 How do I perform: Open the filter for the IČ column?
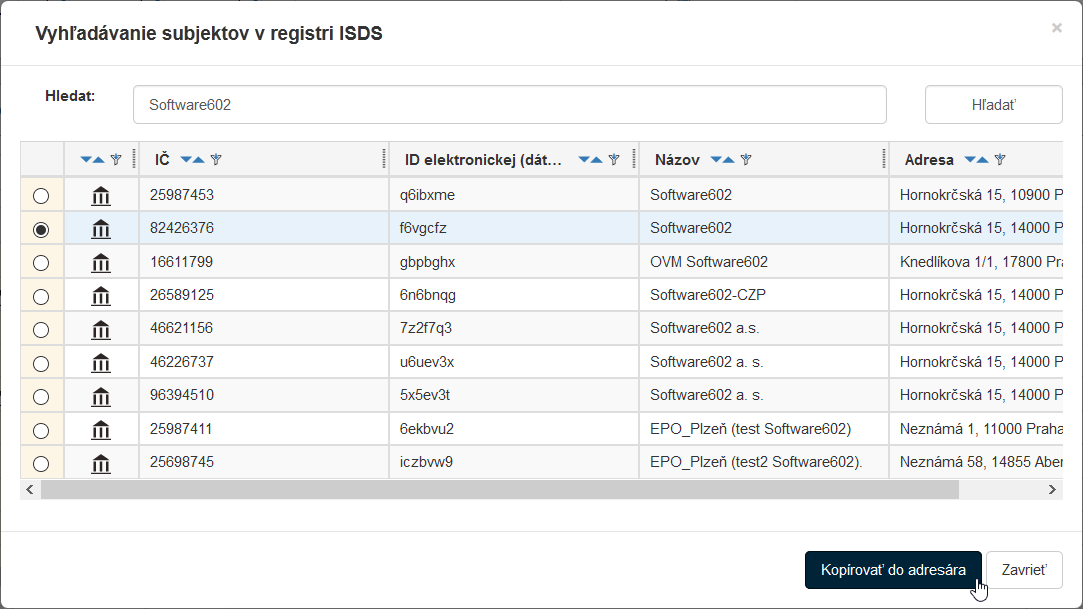pyautogui.click(x=216, y=160)
